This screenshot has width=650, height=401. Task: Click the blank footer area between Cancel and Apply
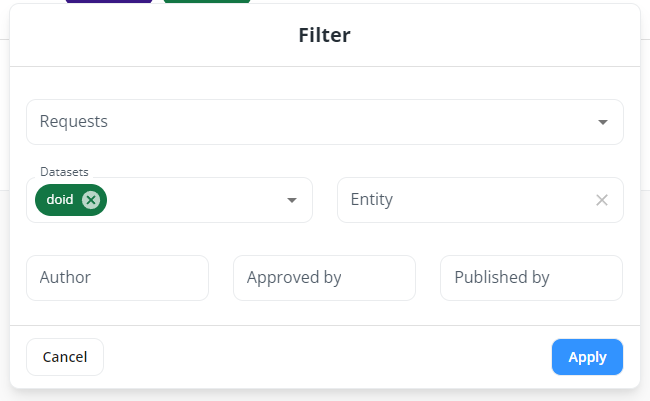click(324, 357)
